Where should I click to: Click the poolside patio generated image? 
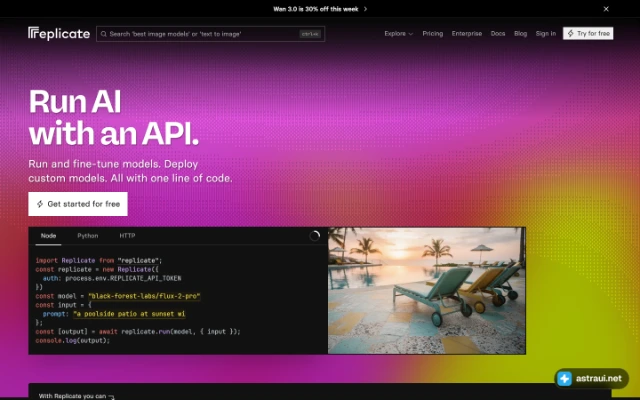click(x=427, y=291)
